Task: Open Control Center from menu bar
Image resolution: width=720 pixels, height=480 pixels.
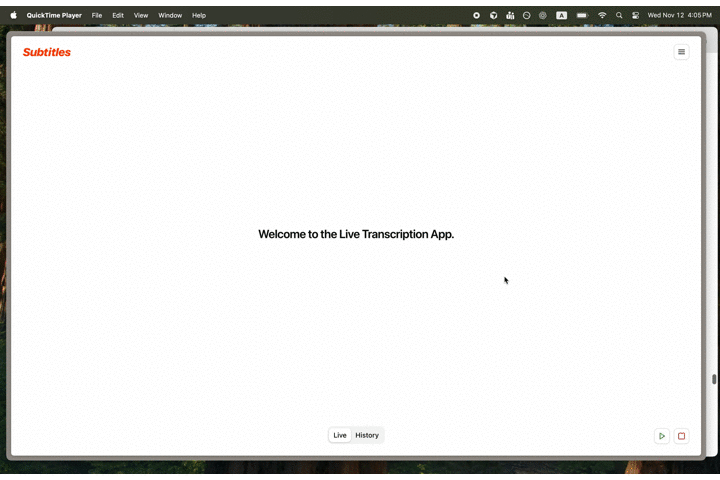Action: point(635,15)
